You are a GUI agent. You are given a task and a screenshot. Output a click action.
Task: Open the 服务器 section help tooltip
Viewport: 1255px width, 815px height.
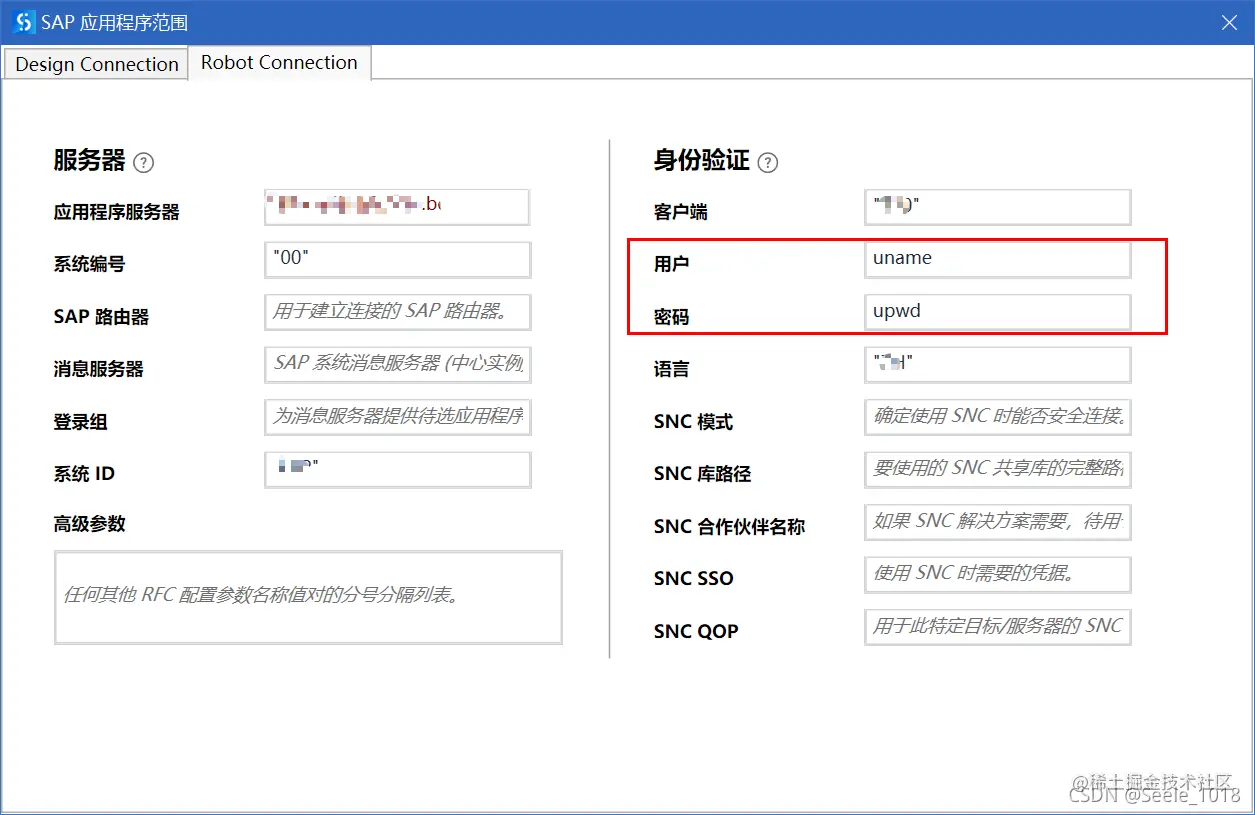click(143, 161)
